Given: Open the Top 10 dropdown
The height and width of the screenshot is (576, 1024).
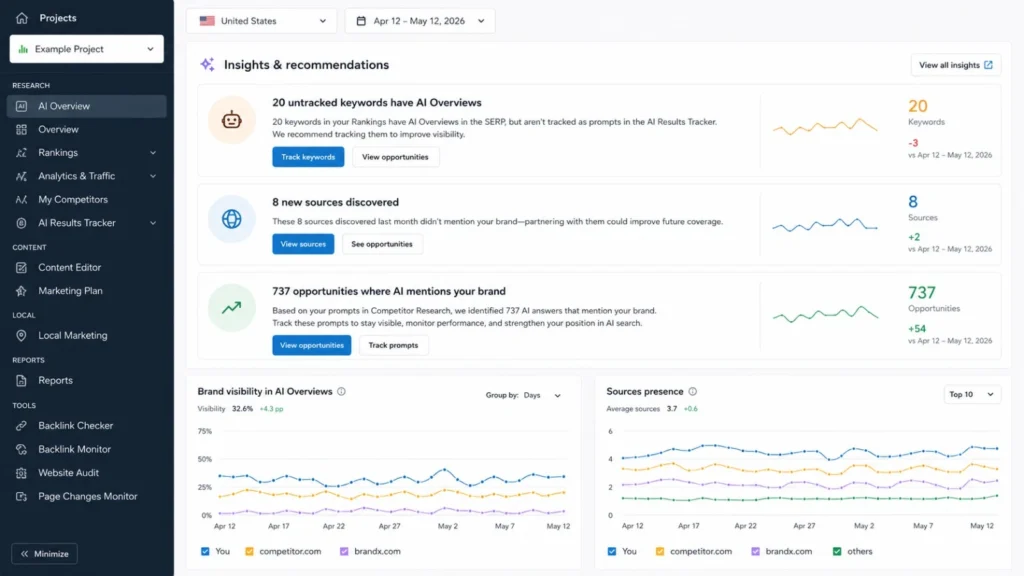Looking at the screenshot, I should tap(972, 394).
